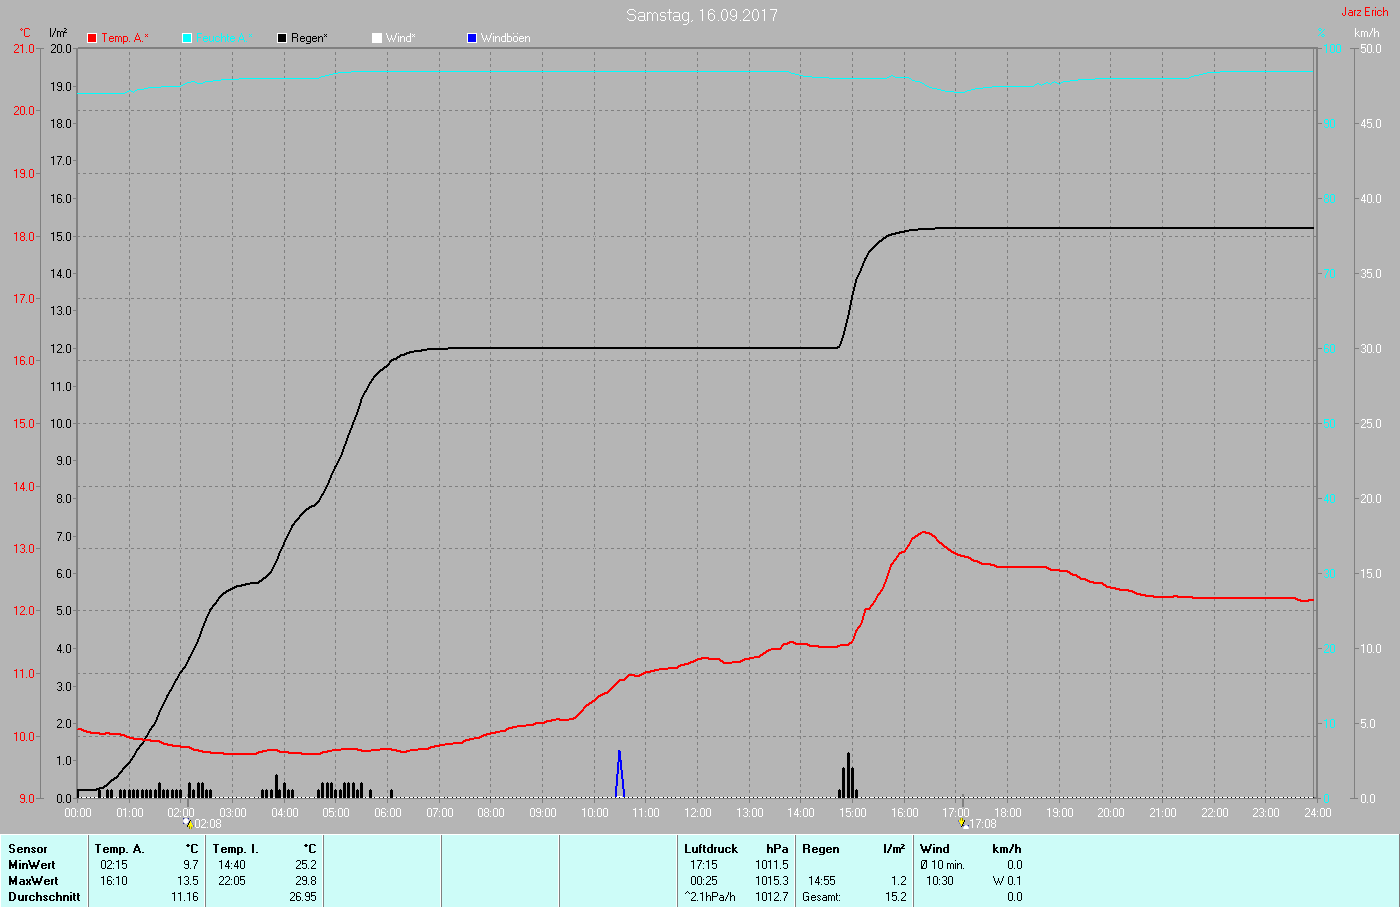Click the wind maximum time "10:30"
This screenshot has width=1400, height=907.
(x=940, y=881)
